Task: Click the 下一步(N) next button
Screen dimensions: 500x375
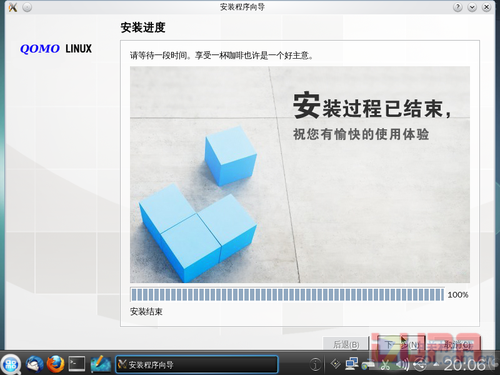Action: tap(401, 344)
